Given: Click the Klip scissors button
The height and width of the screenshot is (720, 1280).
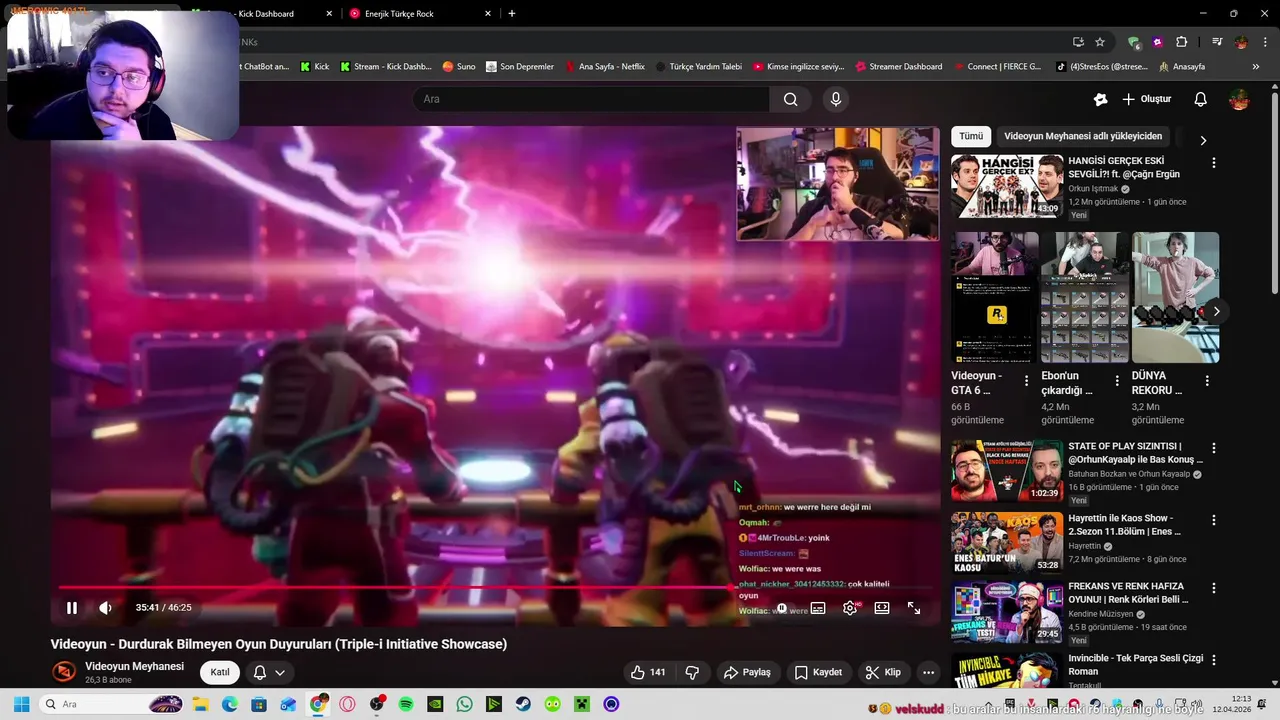Looking at the screenshot, I should tap(883, 672).
